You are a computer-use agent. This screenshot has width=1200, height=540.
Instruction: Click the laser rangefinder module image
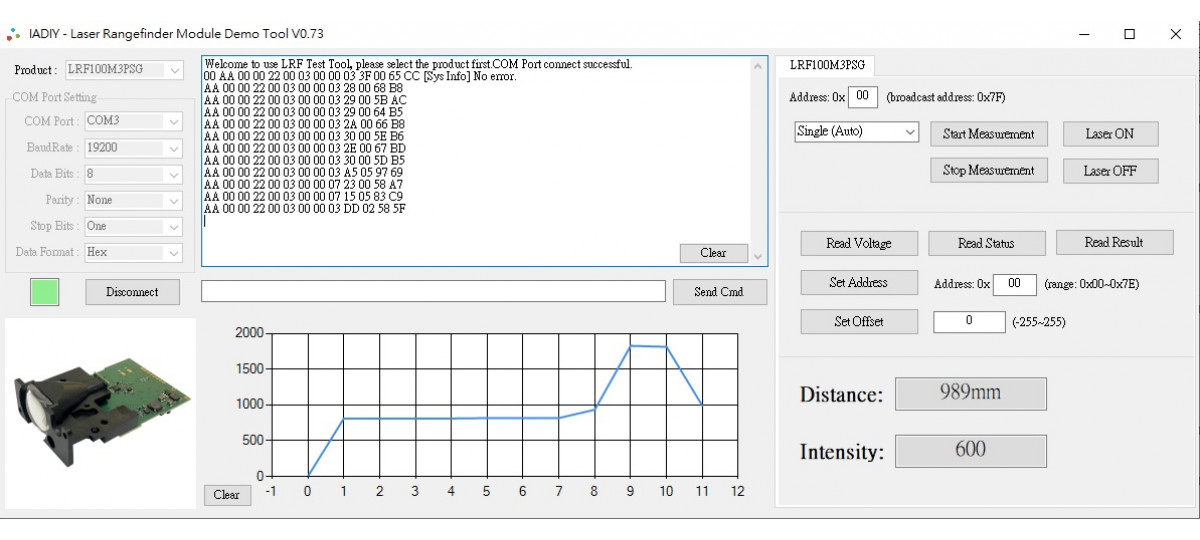tap(100, 411)
